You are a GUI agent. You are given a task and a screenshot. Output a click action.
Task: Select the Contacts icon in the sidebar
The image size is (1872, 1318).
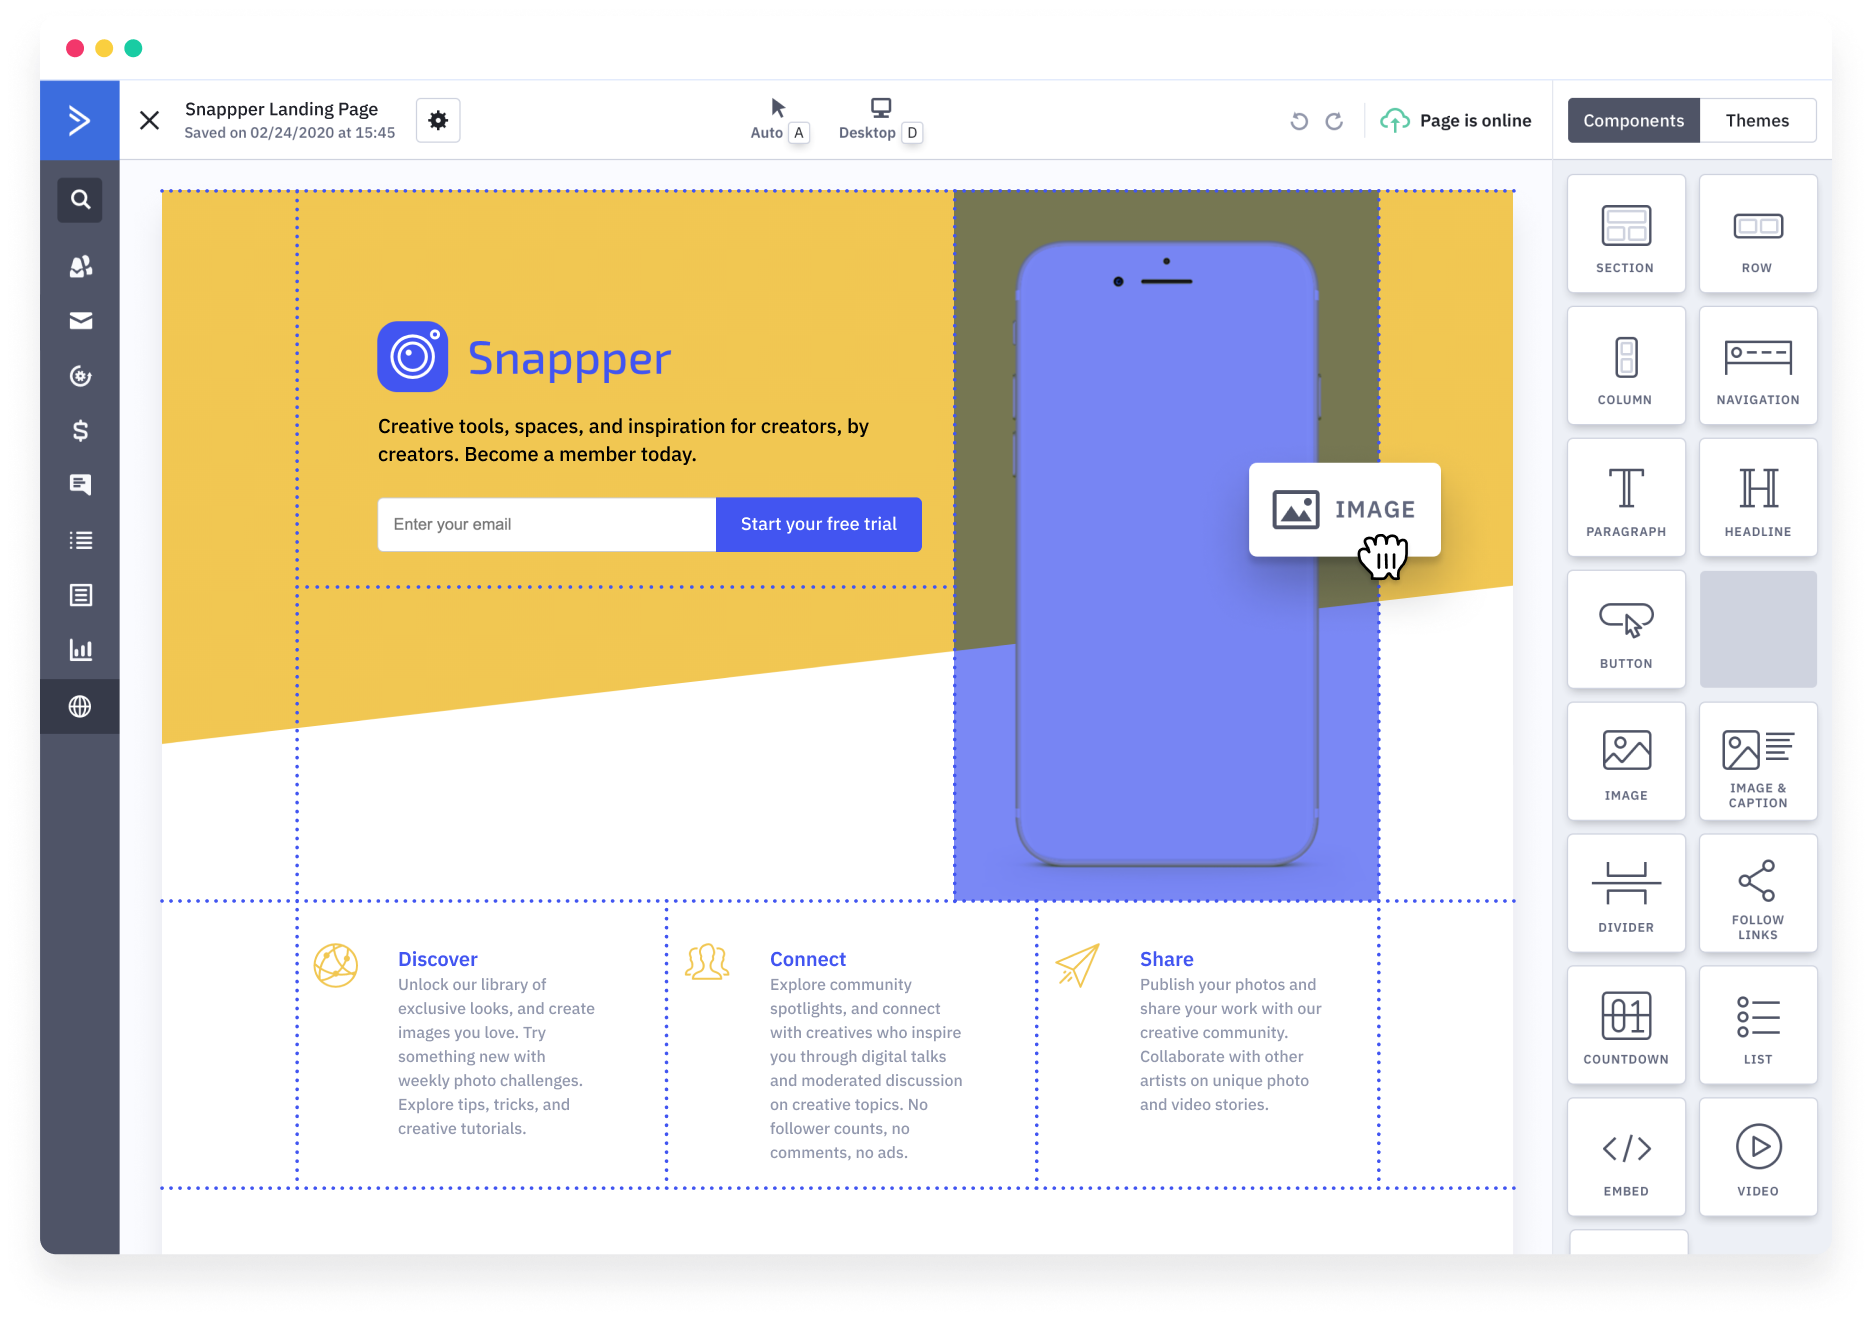80,267
